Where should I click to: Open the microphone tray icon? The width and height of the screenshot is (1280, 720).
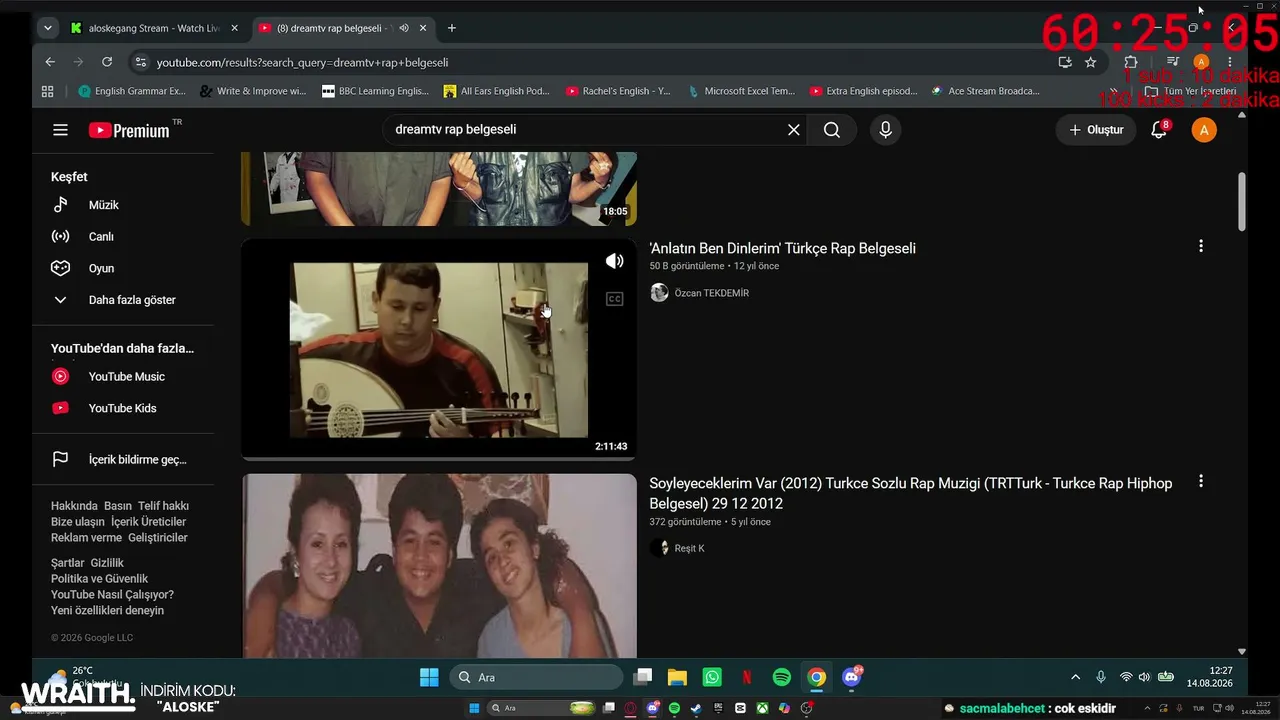tap(1101, 677)
